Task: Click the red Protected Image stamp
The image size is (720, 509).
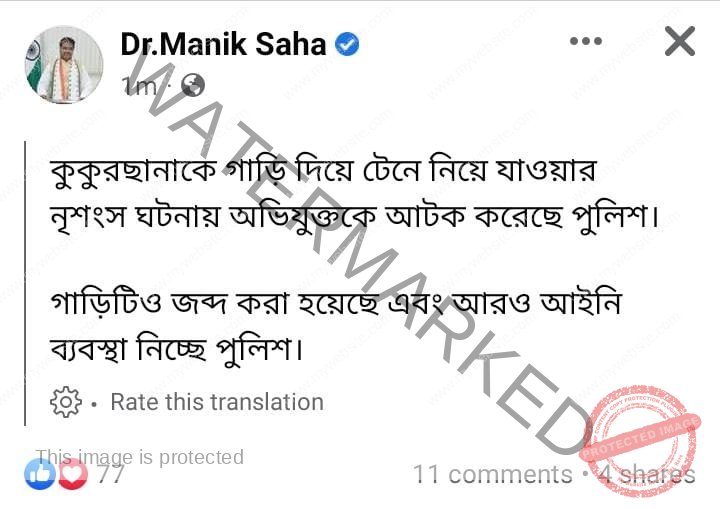Action: click(x=640, y=441)
